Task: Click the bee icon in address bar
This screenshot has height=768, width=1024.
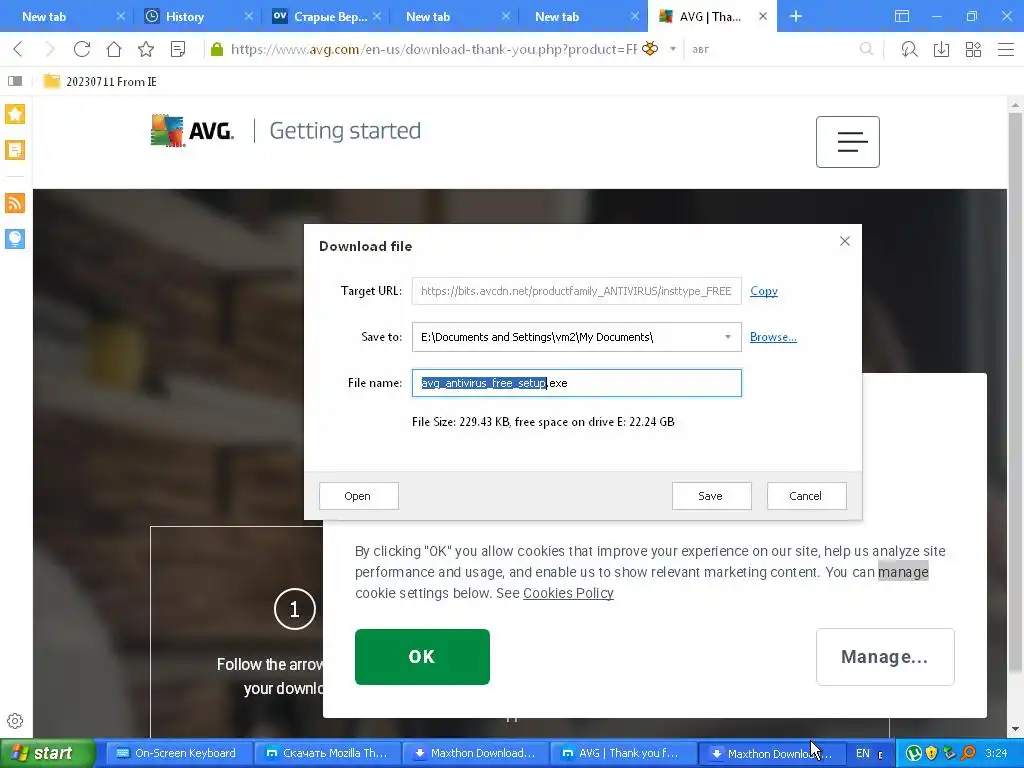Action: pos(650,48)
